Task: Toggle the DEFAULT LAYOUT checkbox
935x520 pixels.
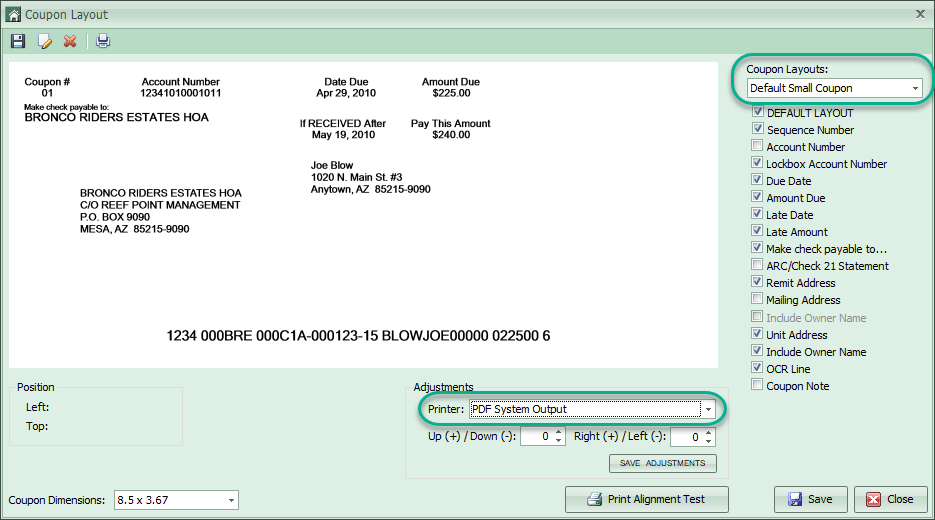Action: click(x=757, y=112)
